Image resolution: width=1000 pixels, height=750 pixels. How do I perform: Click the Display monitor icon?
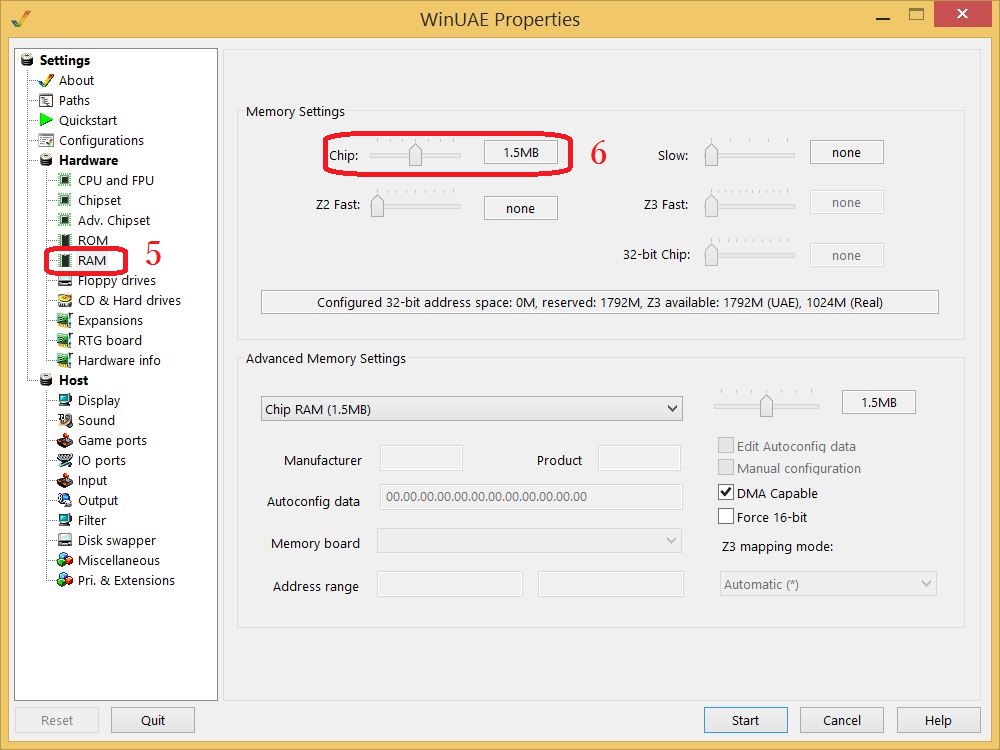64,401
